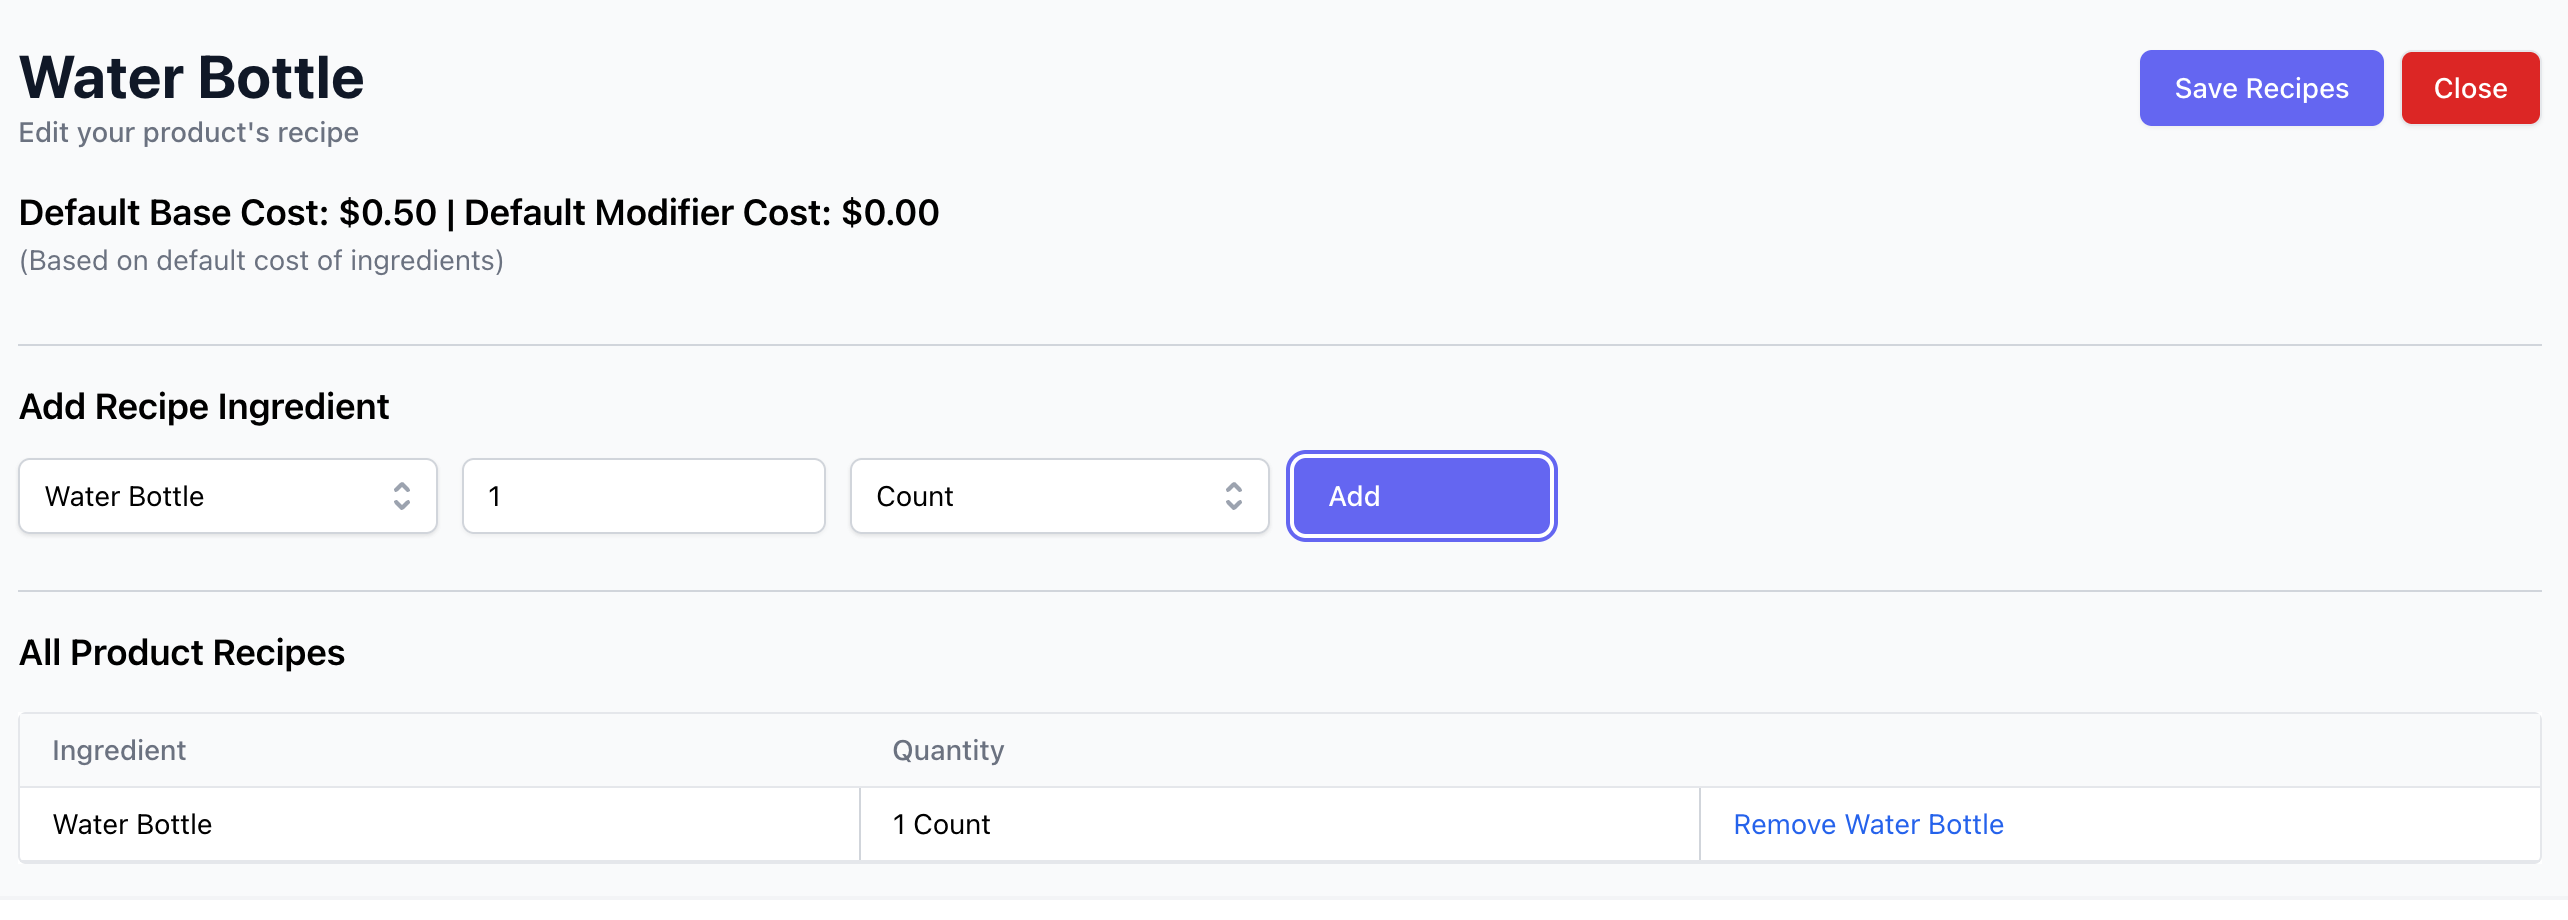Click the Based on default cost note

pyautogui.click(x=262, y=260)
